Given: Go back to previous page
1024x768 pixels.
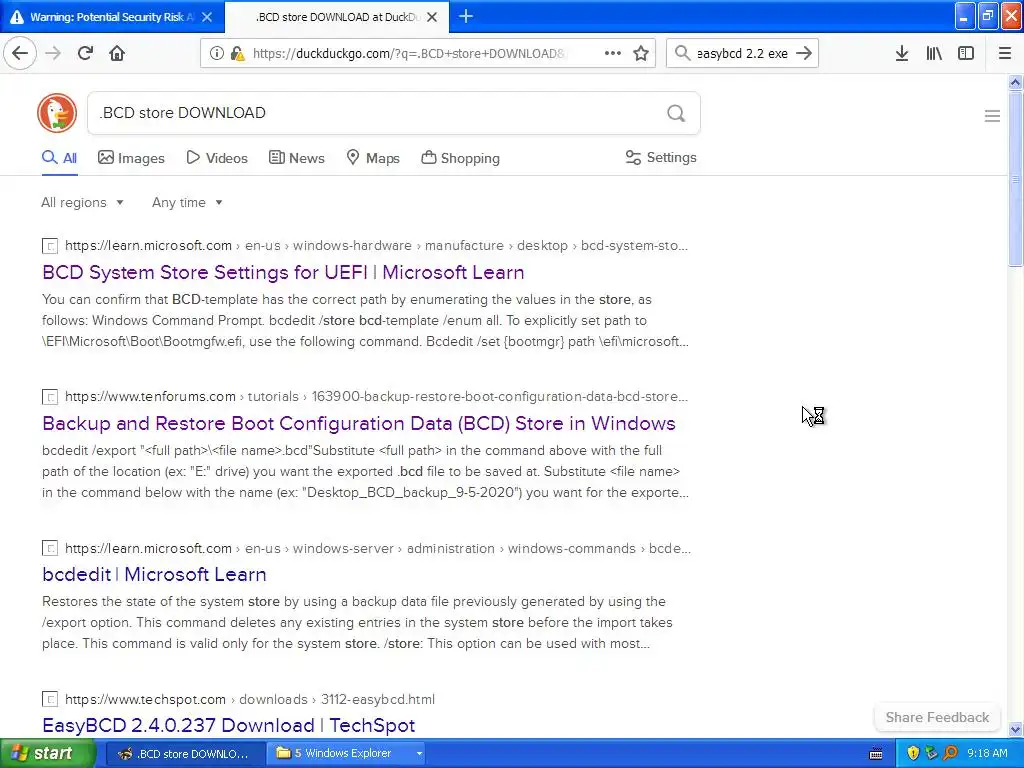Looking at the screenshot, I should (x=20, y=54).
